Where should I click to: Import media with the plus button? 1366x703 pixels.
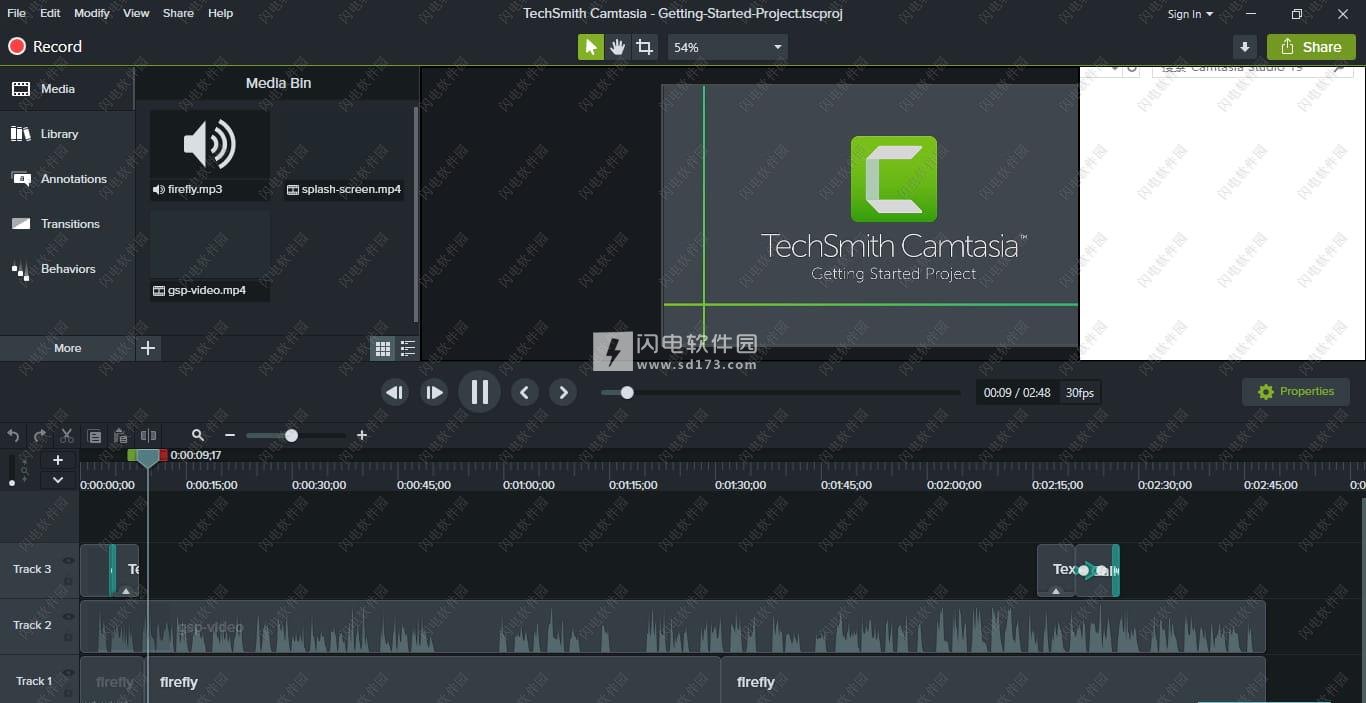click(x=148, y=348)
